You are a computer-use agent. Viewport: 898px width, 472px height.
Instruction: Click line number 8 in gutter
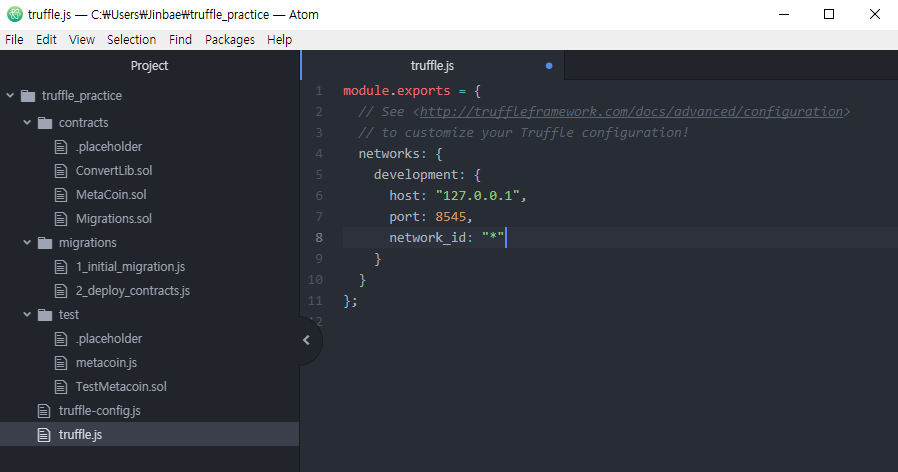[x=318, y=237]
